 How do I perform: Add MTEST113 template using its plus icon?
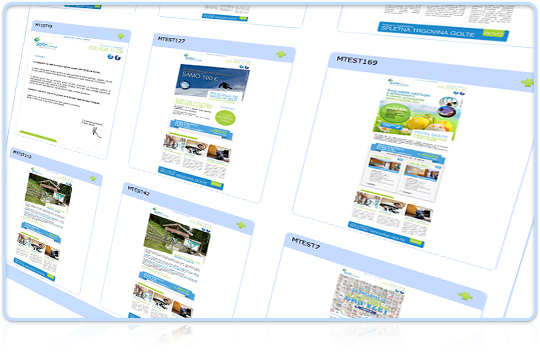pyautogui.click(x=93, y=178)
